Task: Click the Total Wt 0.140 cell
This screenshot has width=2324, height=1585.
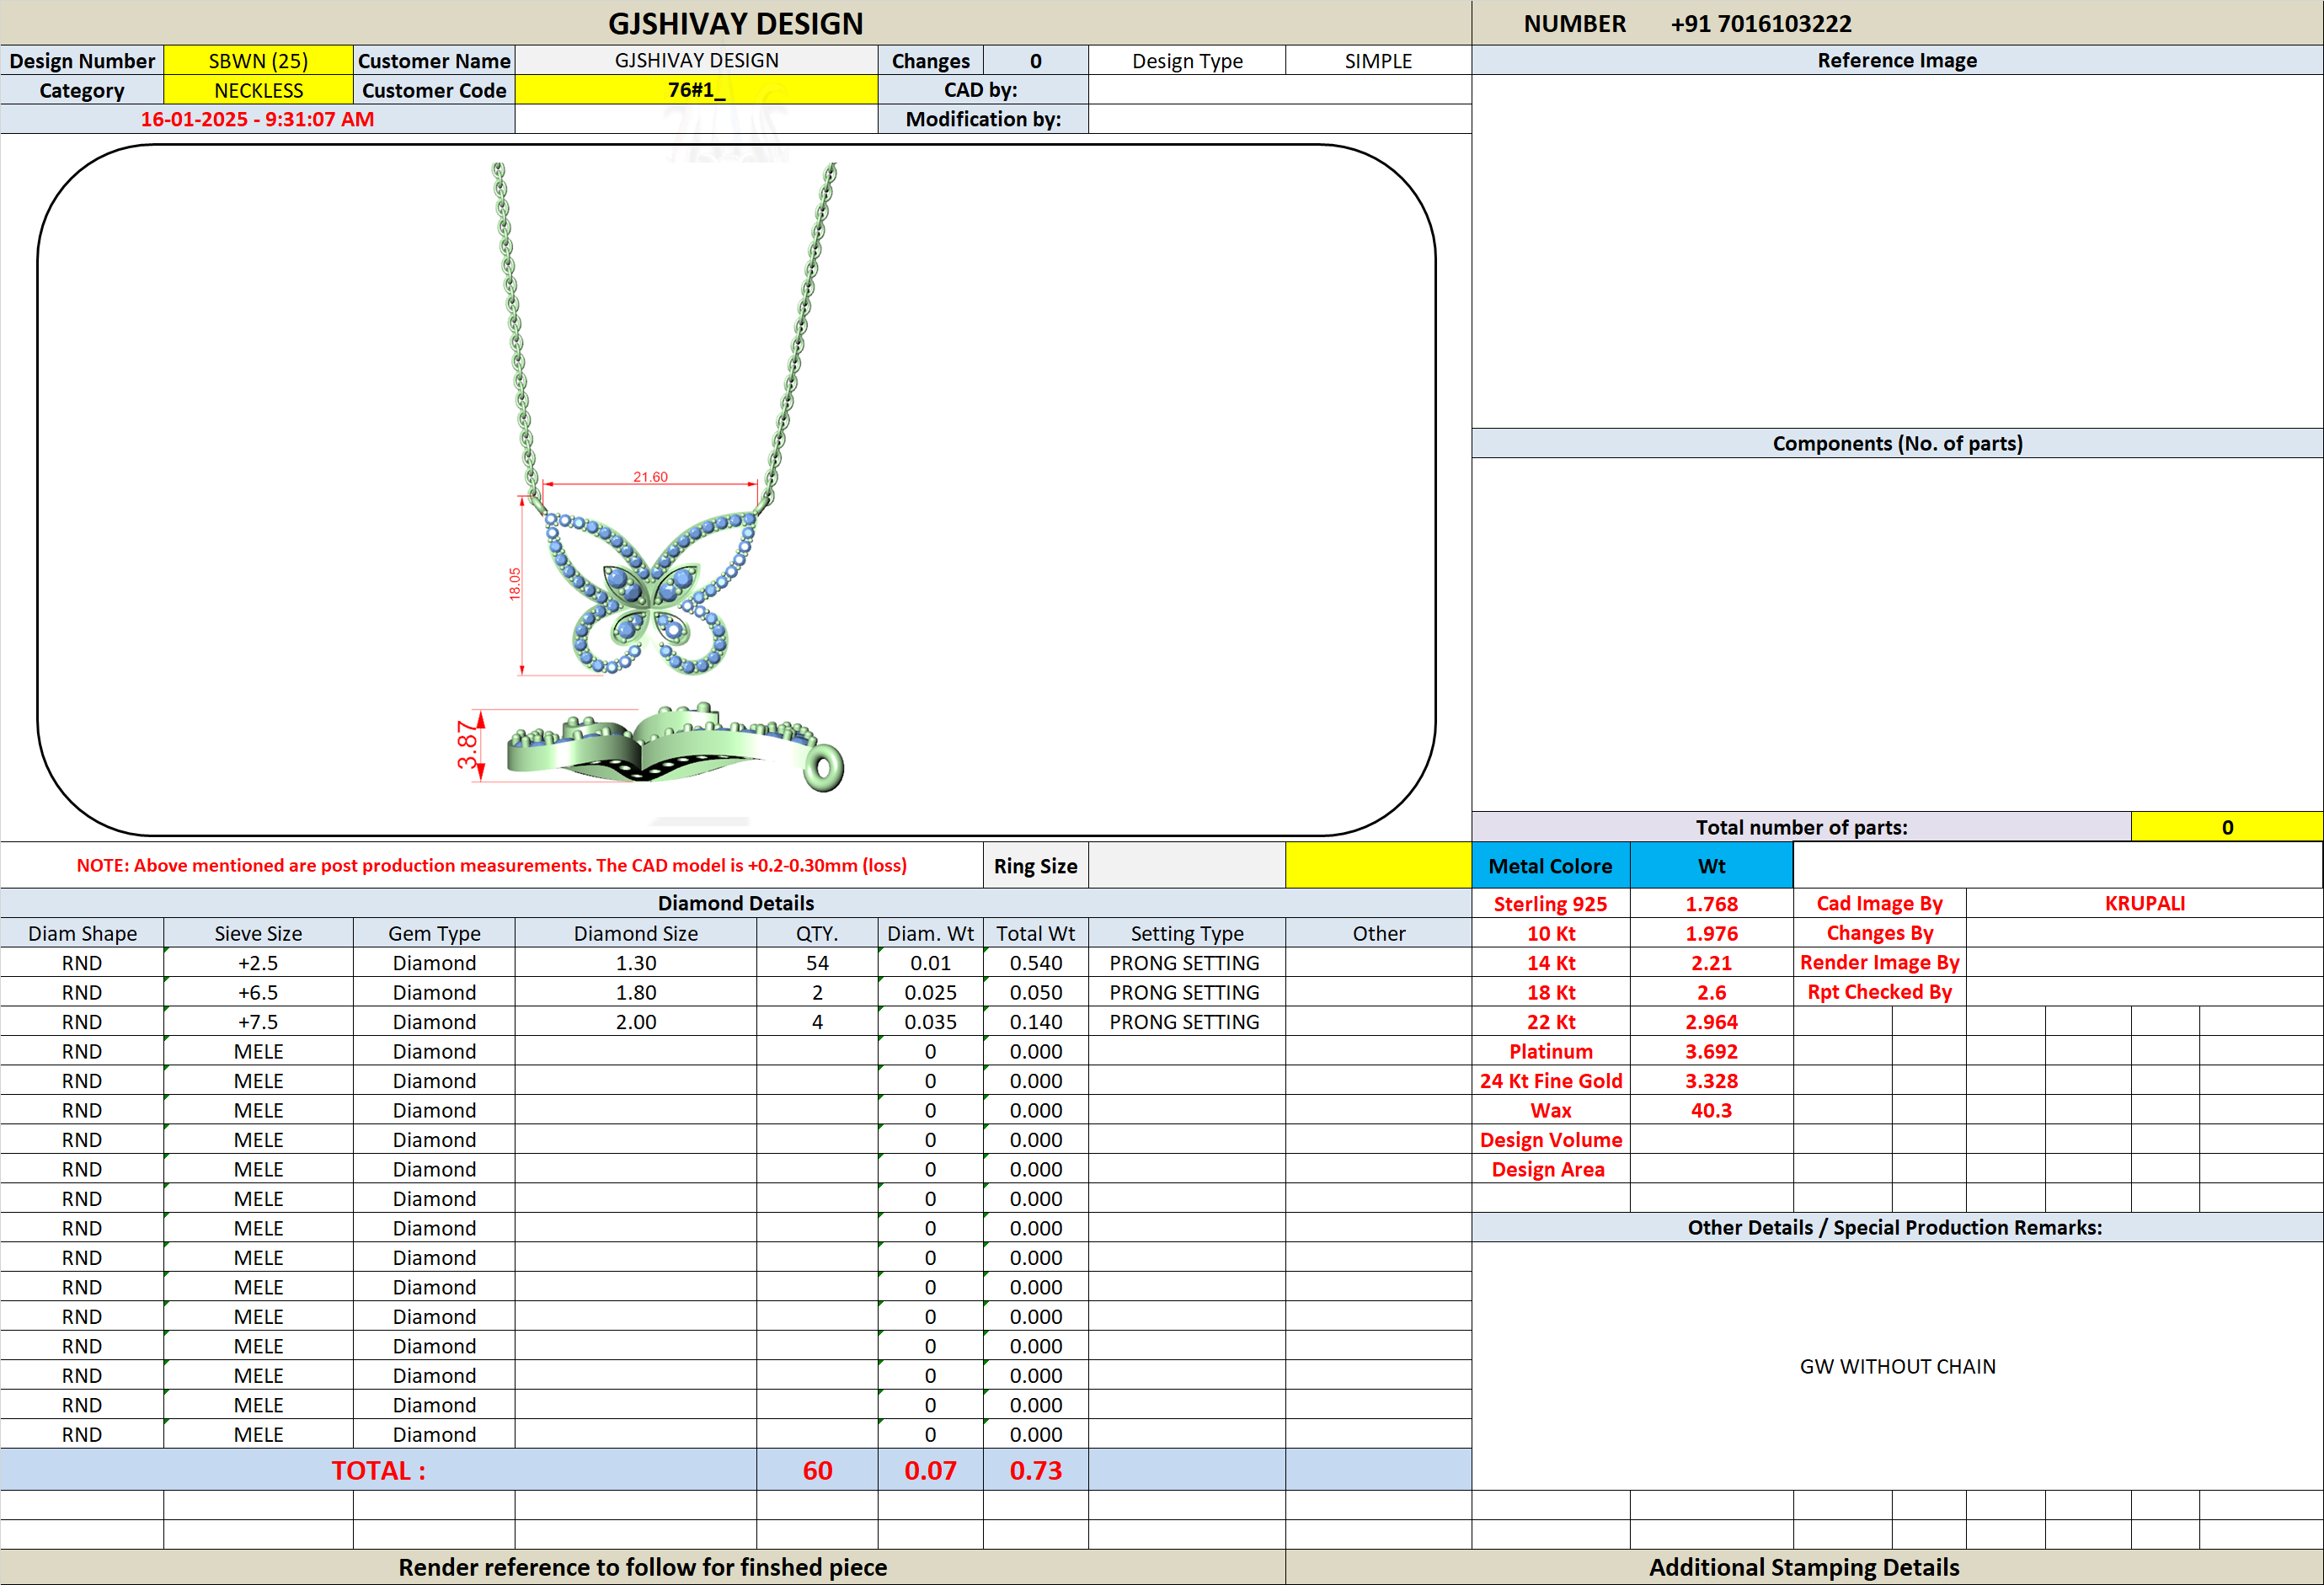Action: coord(1035,1022)
